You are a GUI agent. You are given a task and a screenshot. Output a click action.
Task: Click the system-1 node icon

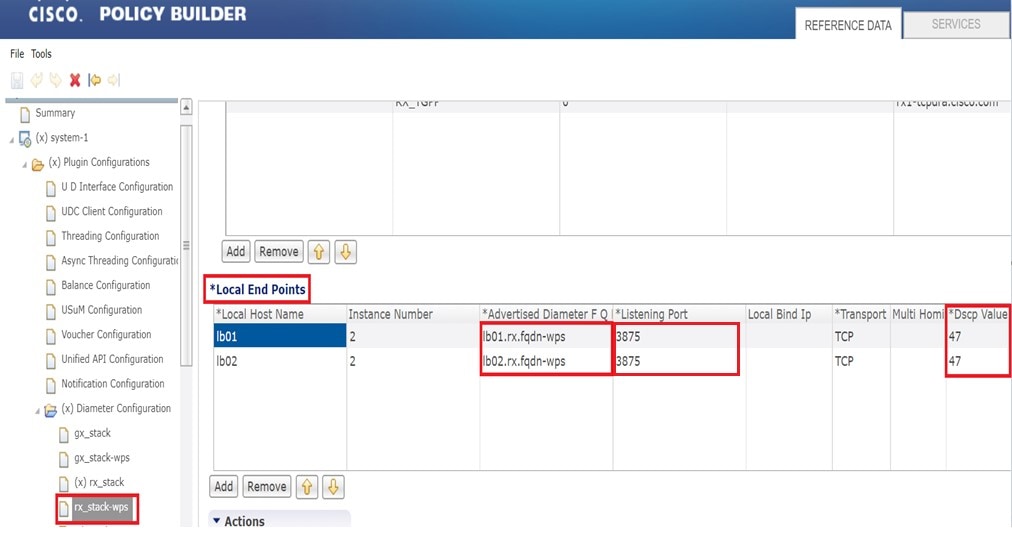click(25, 139)
